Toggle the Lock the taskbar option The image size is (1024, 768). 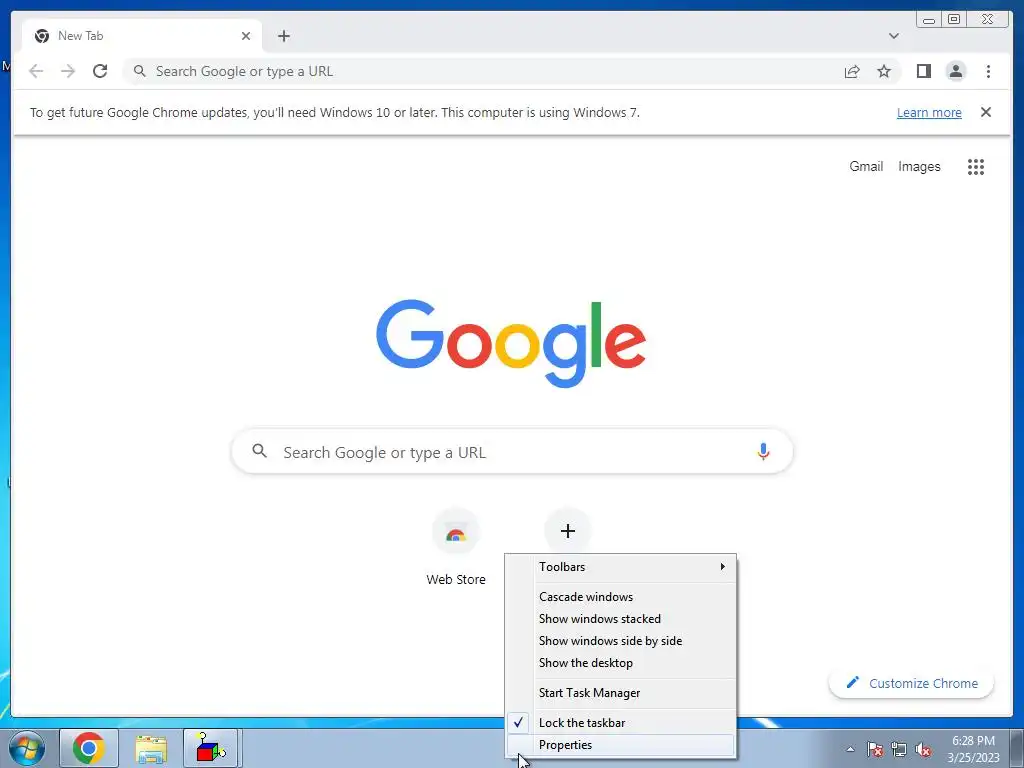pos(620,722)
